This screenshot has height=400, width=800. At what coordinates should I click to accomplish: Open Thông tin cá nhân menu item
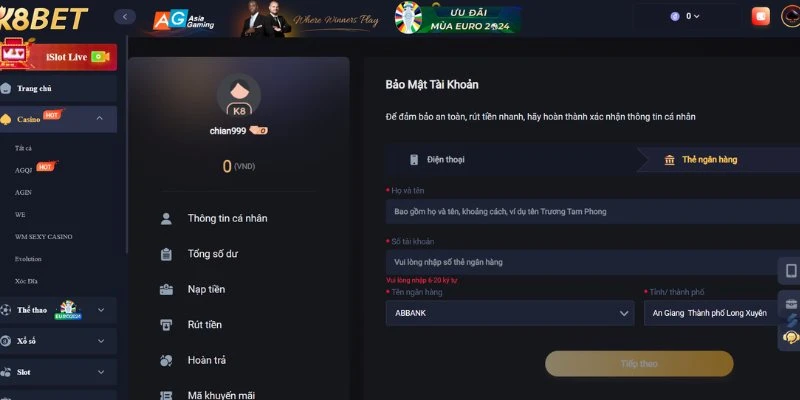coord(227,218)
